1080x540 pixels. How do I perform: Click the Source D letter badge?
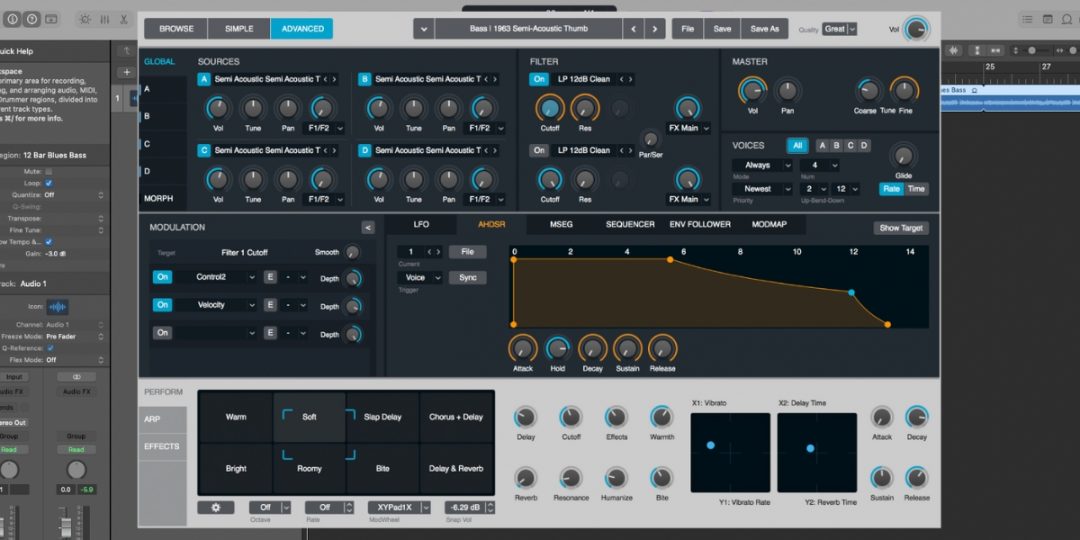click(x=364, y=150)
